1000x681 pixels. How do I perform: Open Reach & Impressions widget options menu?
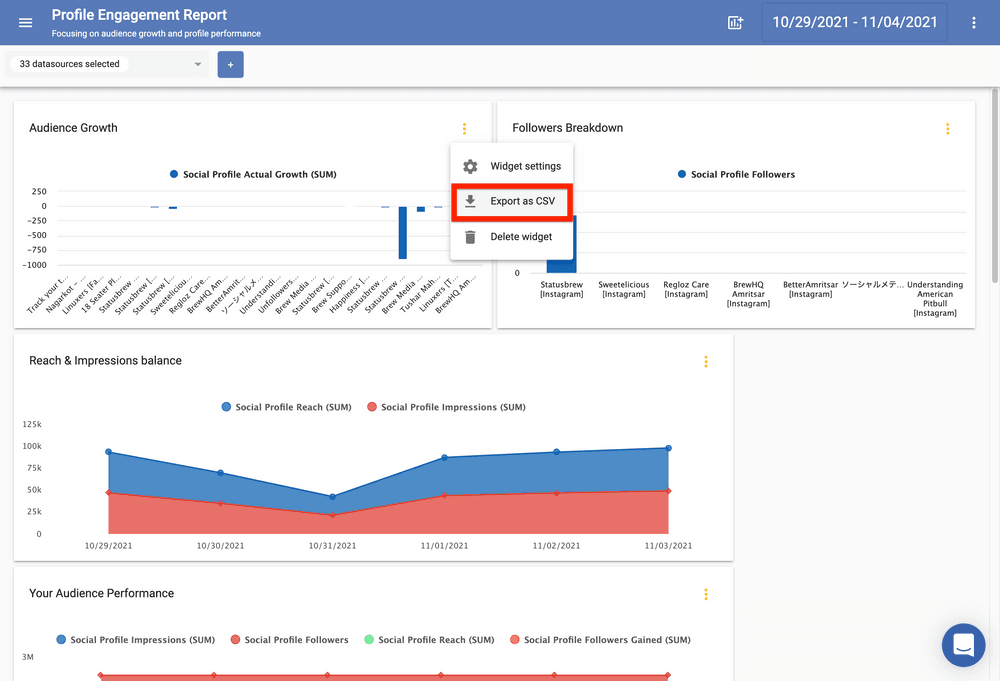pyautogui.click(x=705, y=362)
